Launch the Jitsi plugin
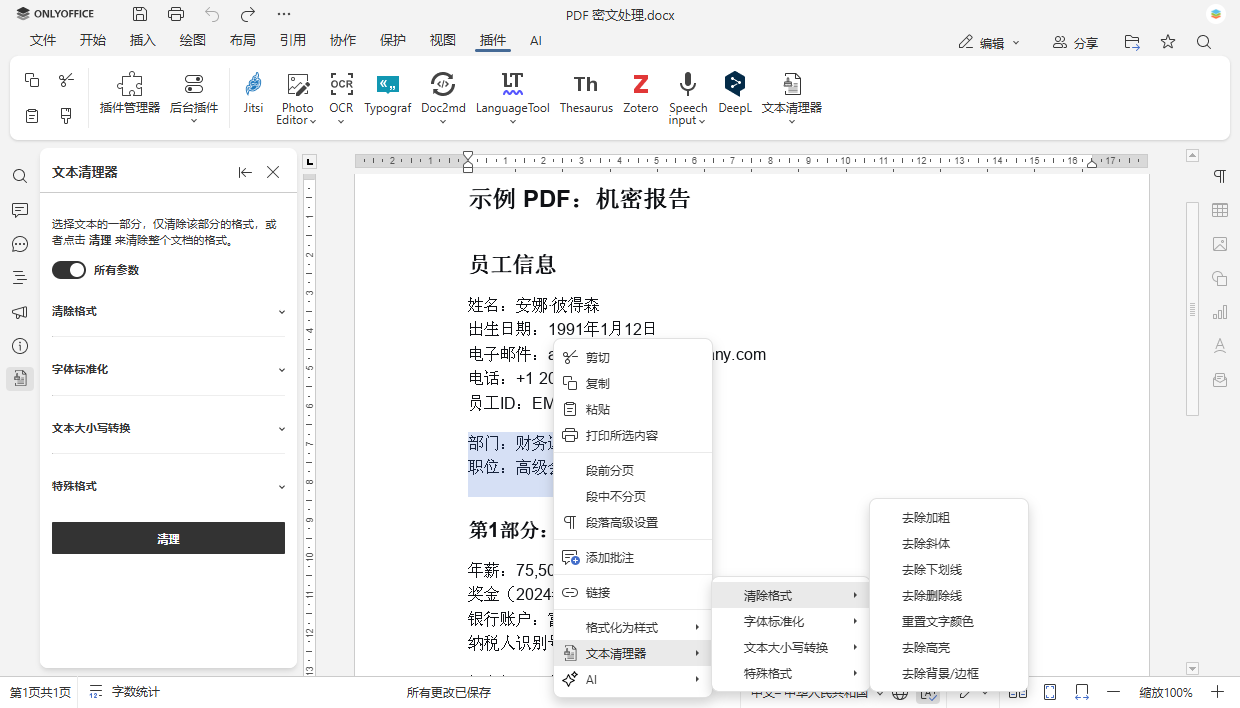This screenshot has height=708, width=1240. [x=252, y=96]
